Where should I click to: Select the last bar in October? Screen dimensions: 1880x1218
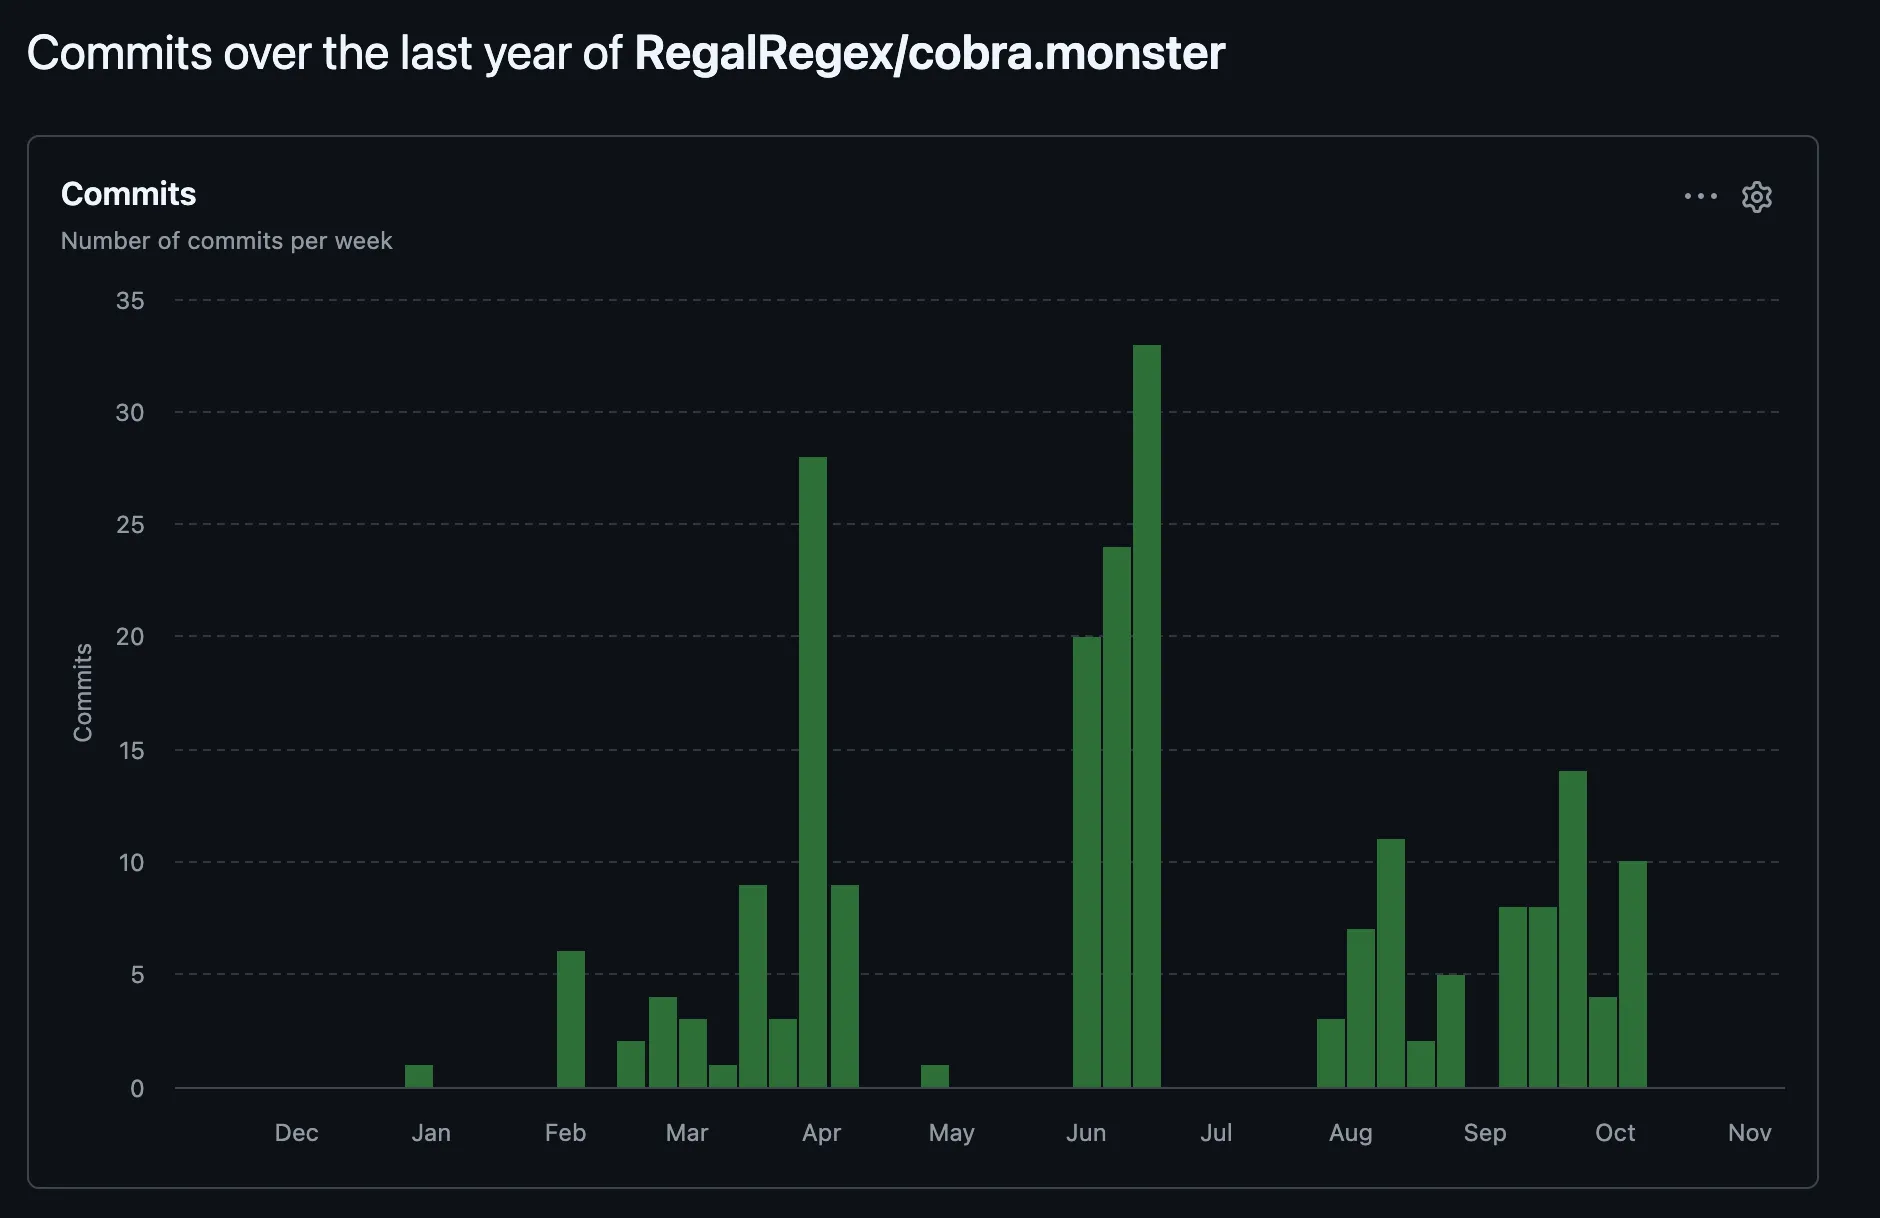pyautogui.click(x=1633, y=974)
